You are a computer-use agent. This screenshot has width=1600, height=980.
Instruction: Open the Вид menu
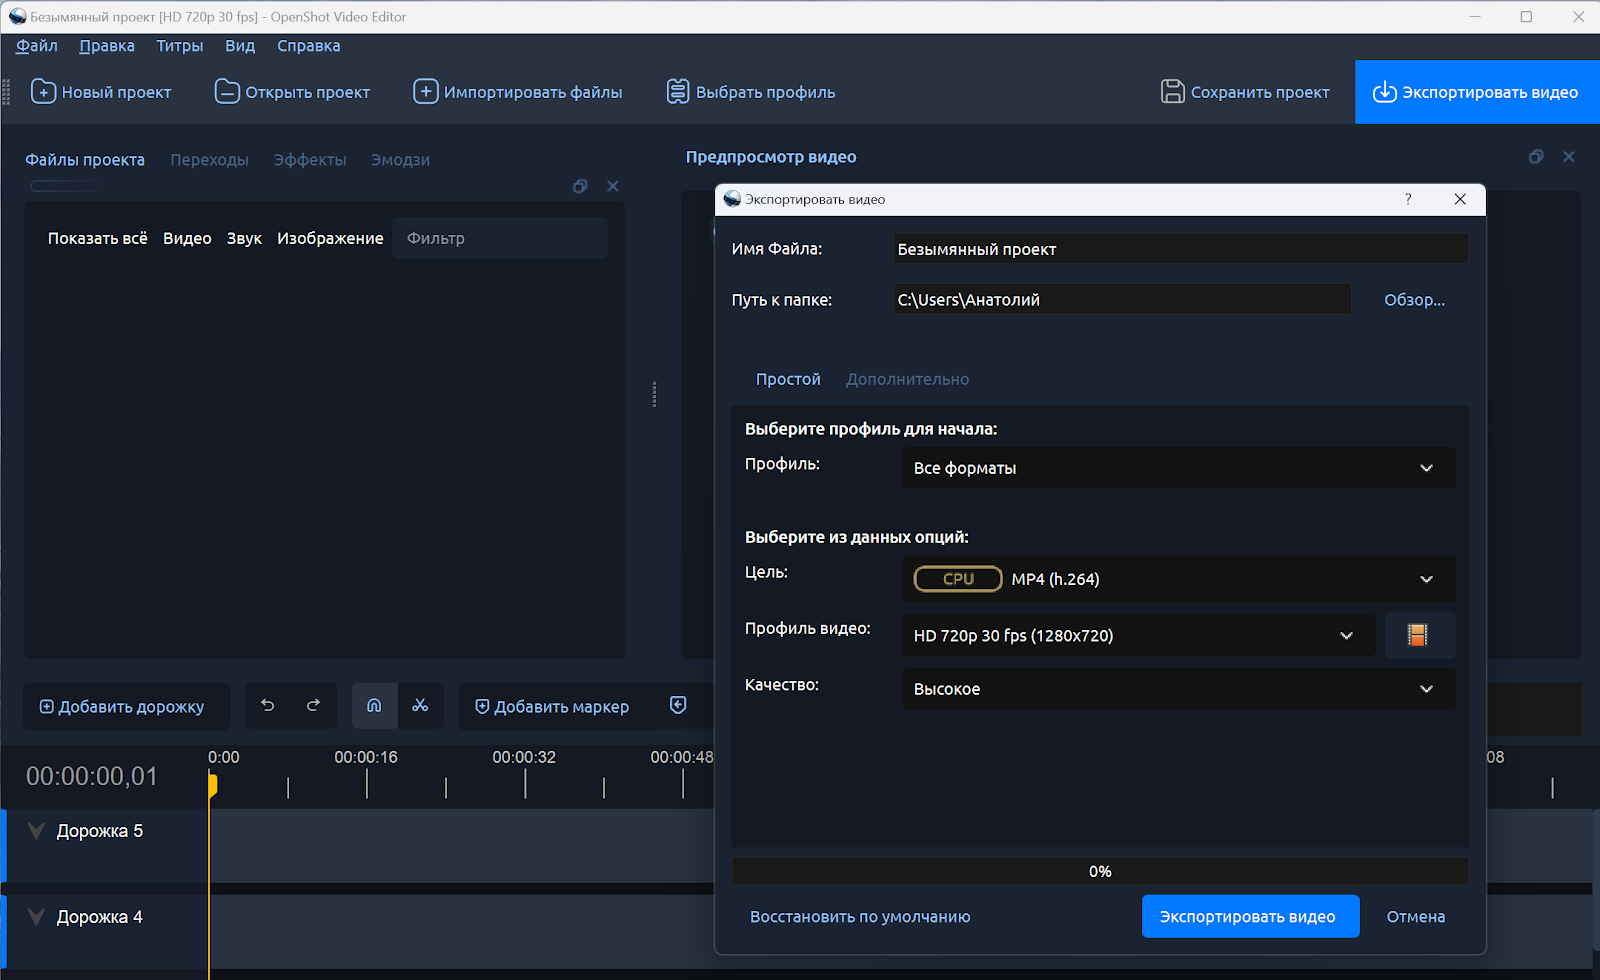(x=240, y=46)
